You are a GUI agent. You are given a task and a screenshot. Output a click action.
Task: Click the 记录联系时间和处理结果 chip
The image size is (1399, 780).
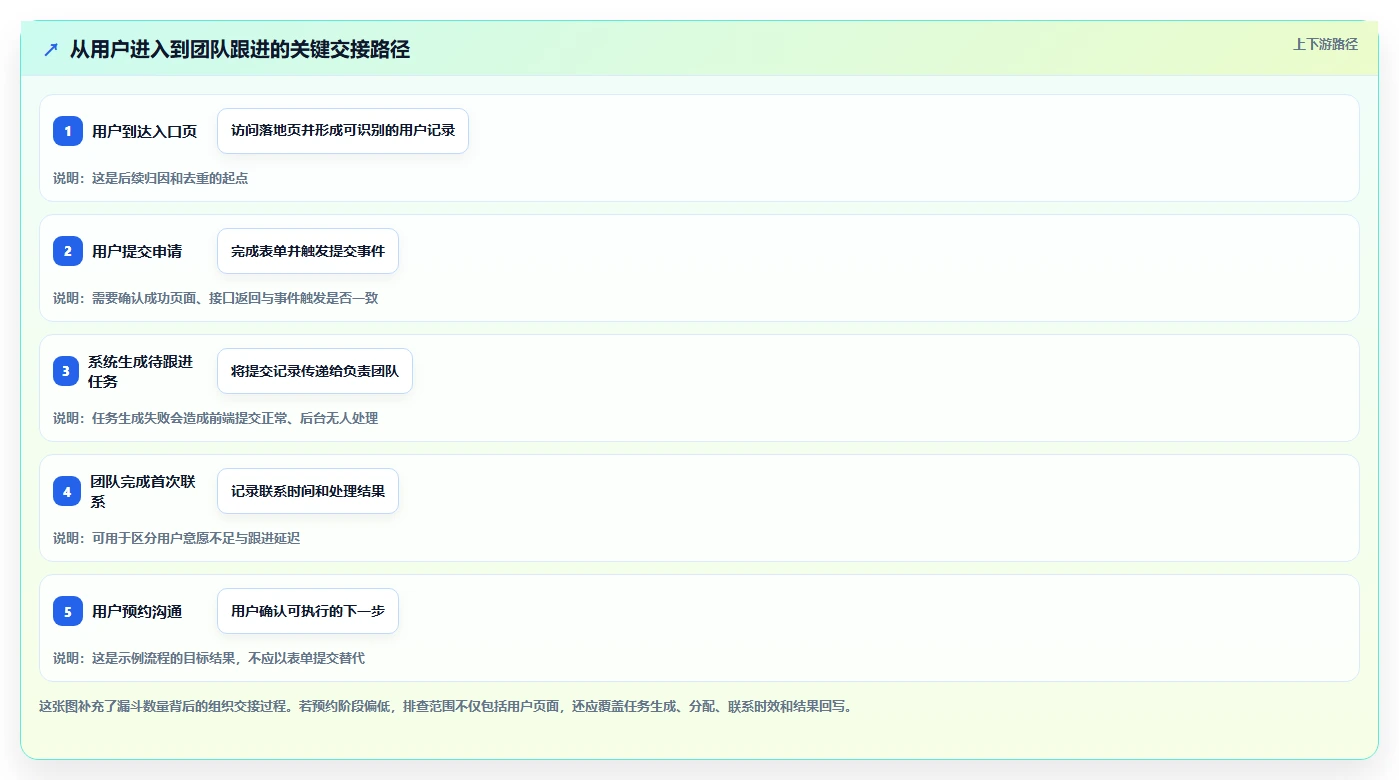pos(308,491)
